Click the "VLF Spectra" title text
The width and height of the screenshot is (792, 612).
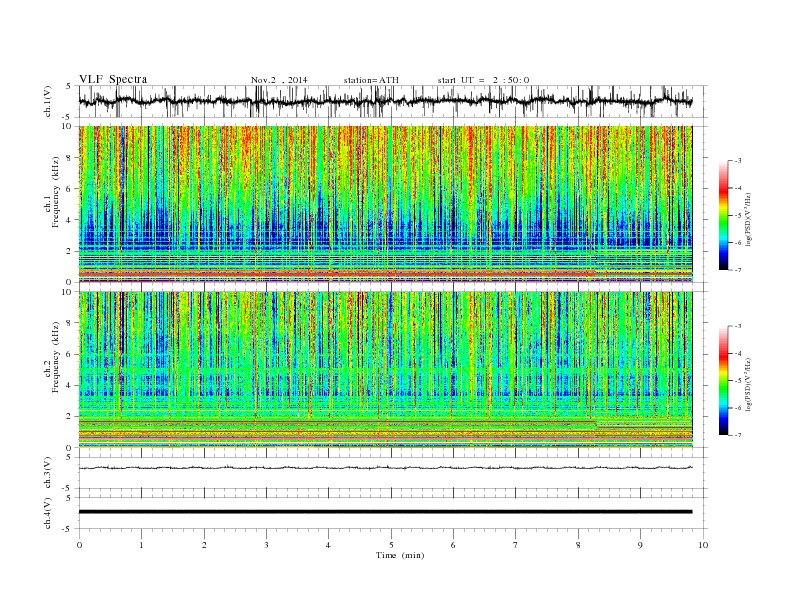pyautogui.click(x=113, y=79)
